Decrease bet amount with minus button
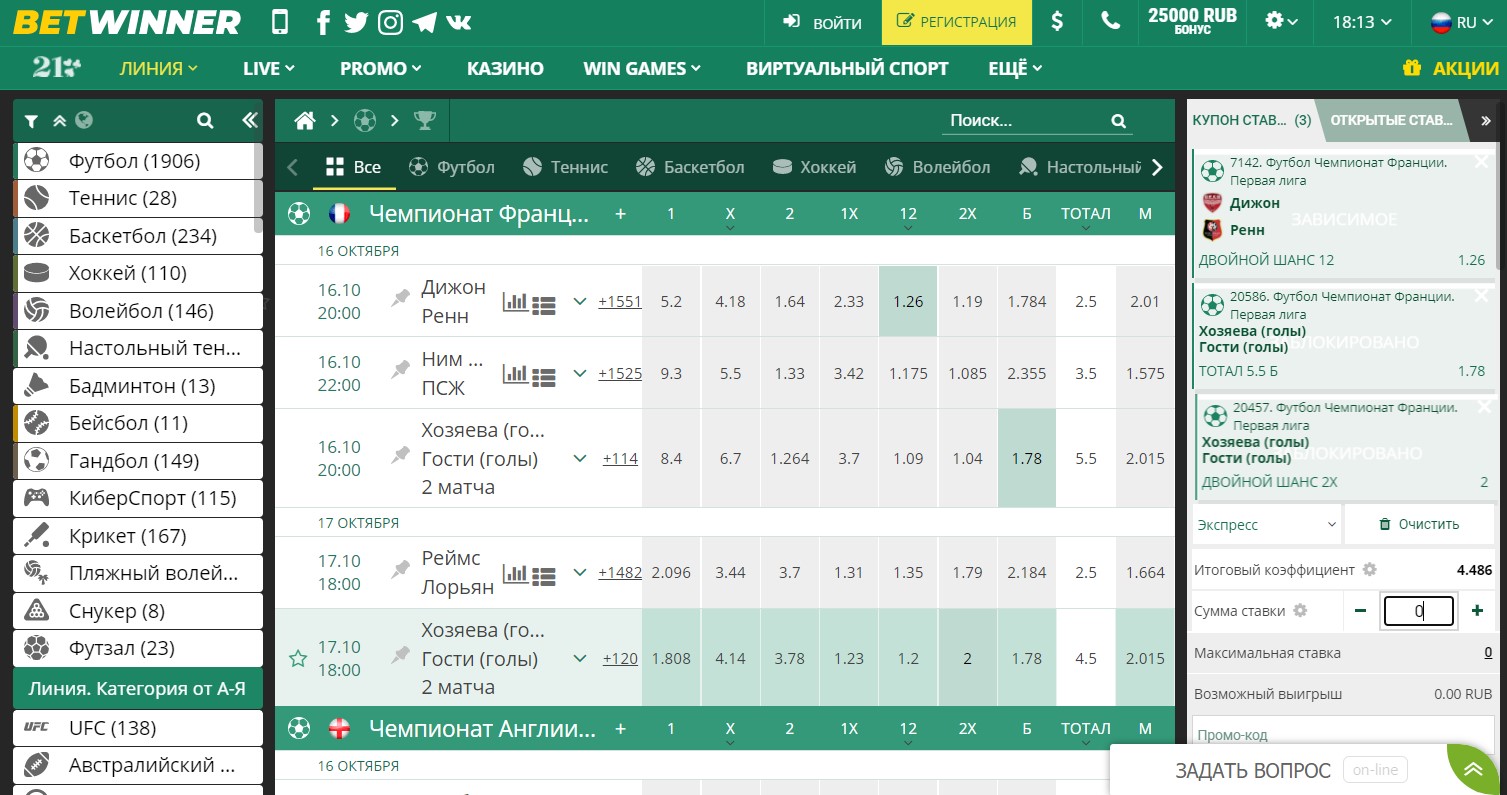Image resolution: width=1507 pixels, height=795 pixels. [1360, 610]
